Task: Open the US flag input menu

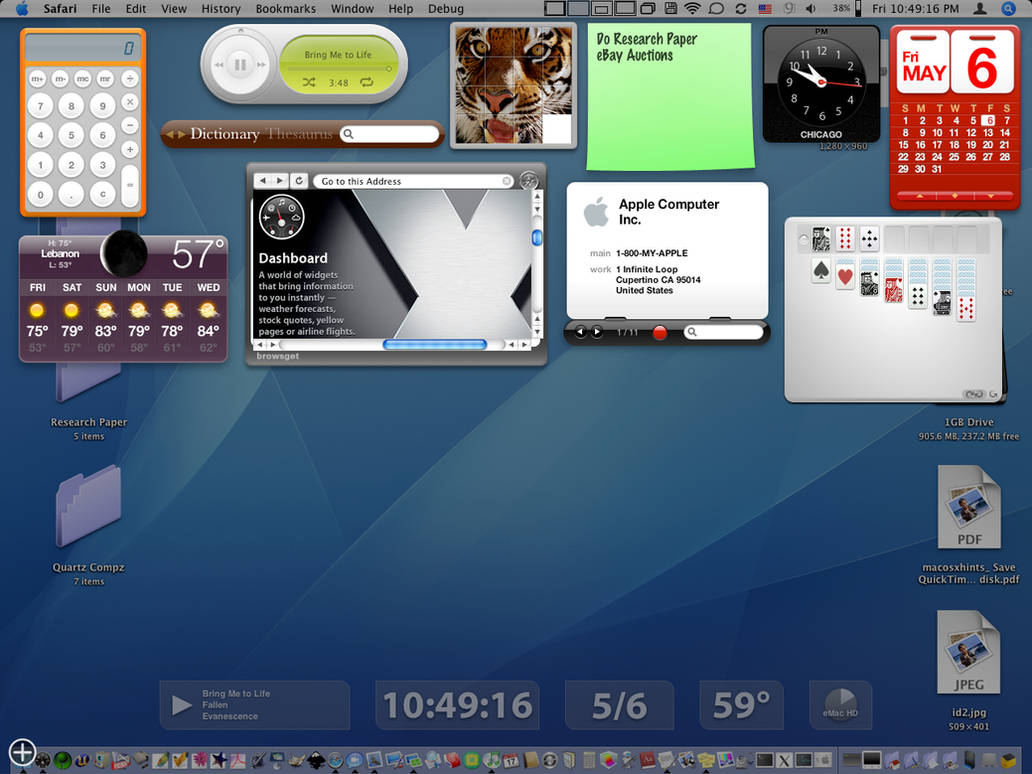Action: point(764,9)
